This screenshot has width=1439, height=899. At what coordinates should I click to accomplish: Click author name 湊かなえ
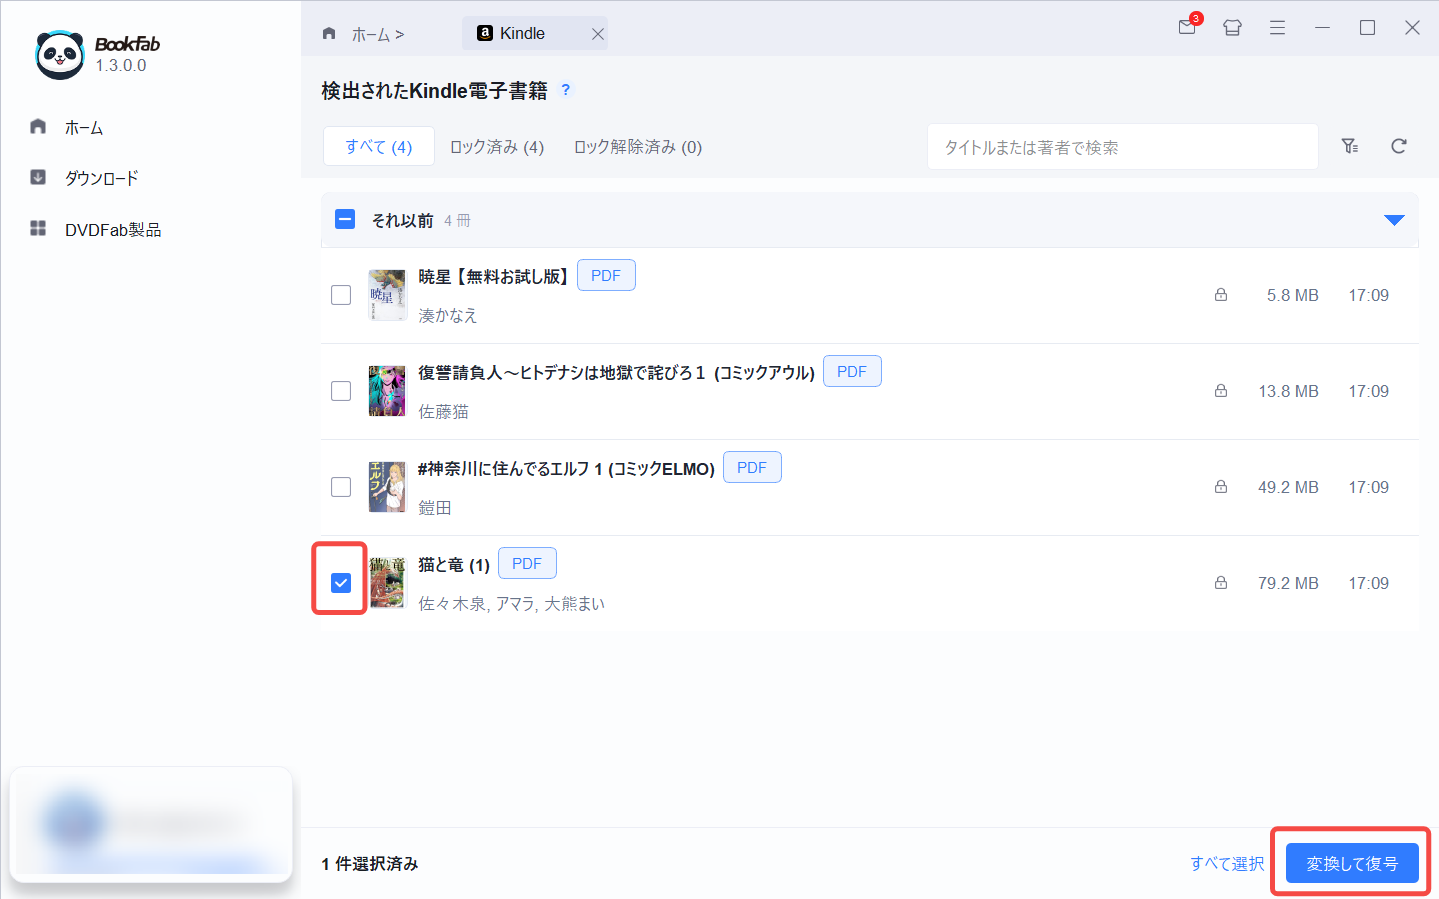[x=448, y=316]
